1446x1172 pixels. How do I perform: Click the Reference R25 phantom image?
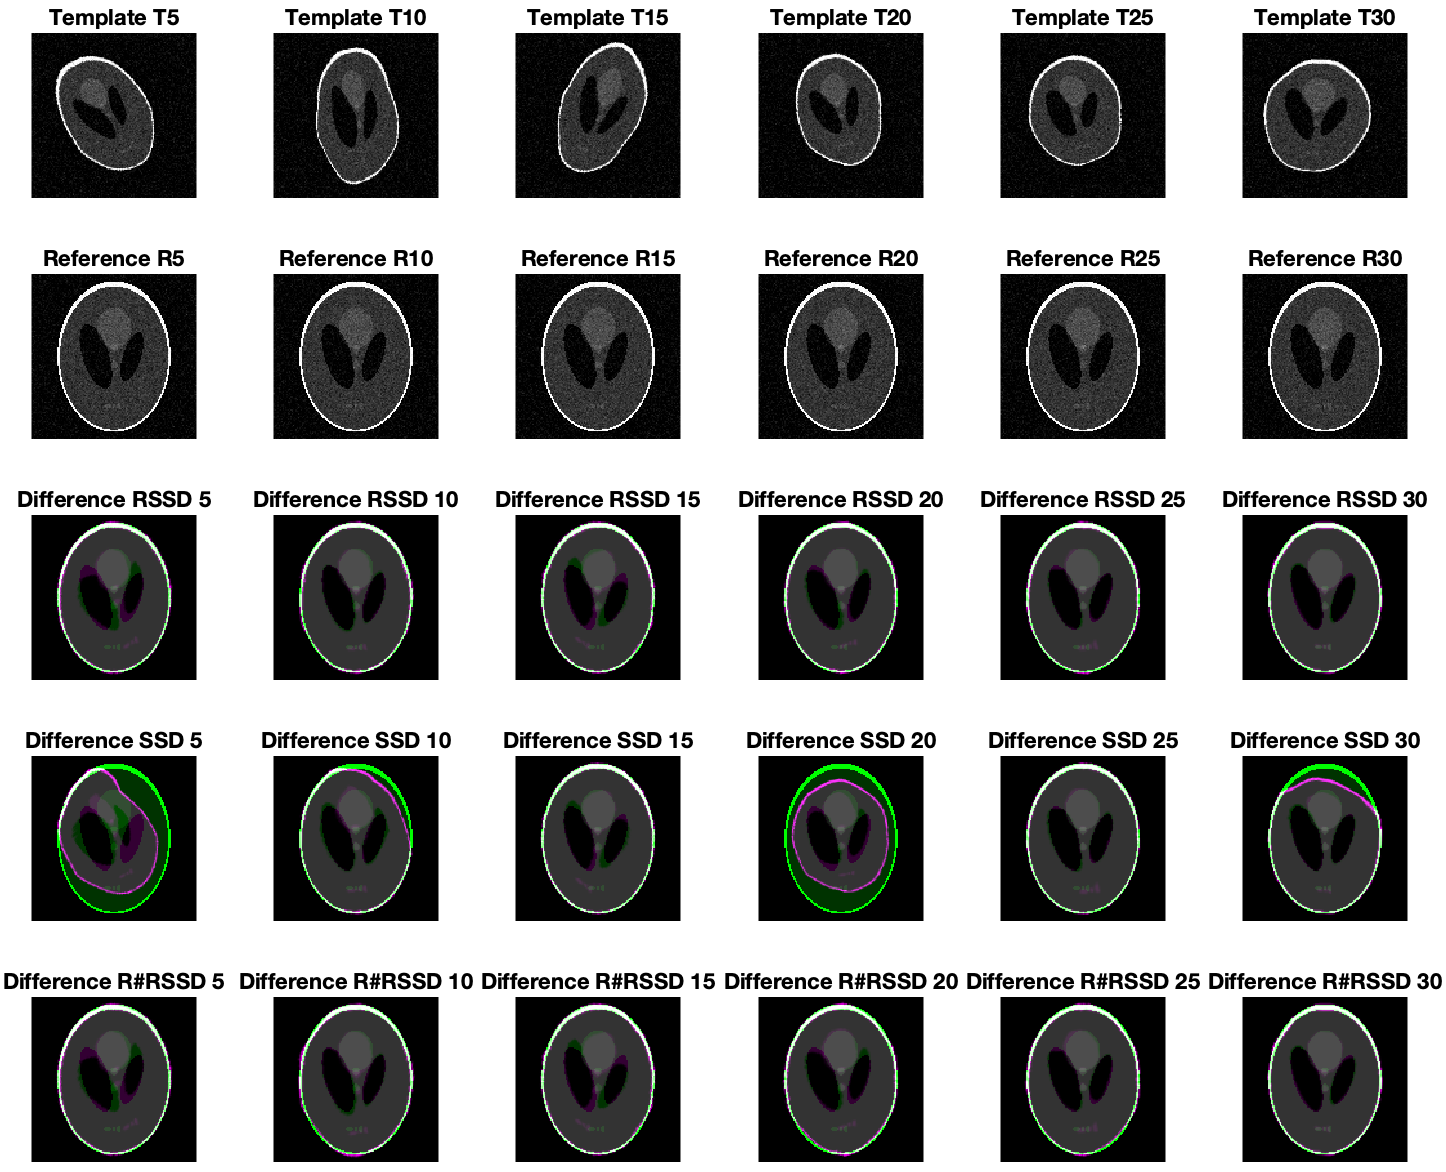(x=1083, y=356)
